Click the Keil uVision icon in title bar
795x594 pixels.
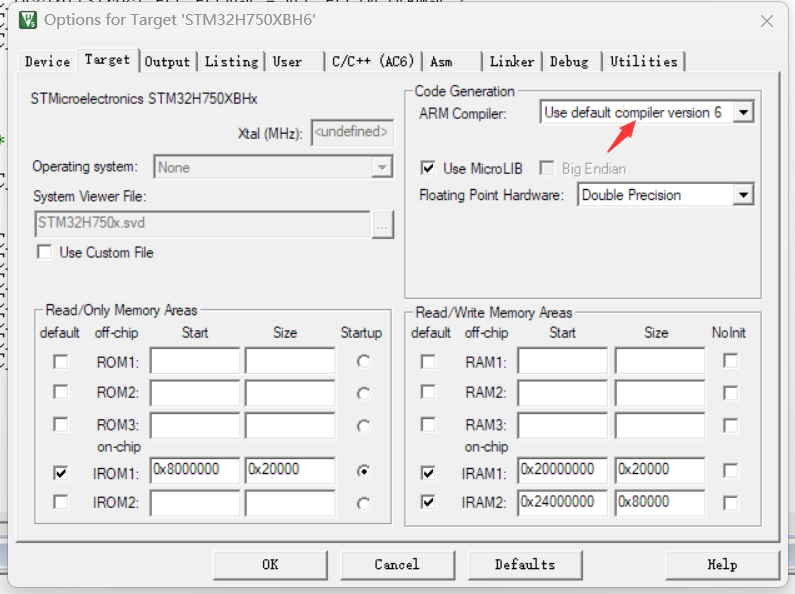(x=27, y=20)
